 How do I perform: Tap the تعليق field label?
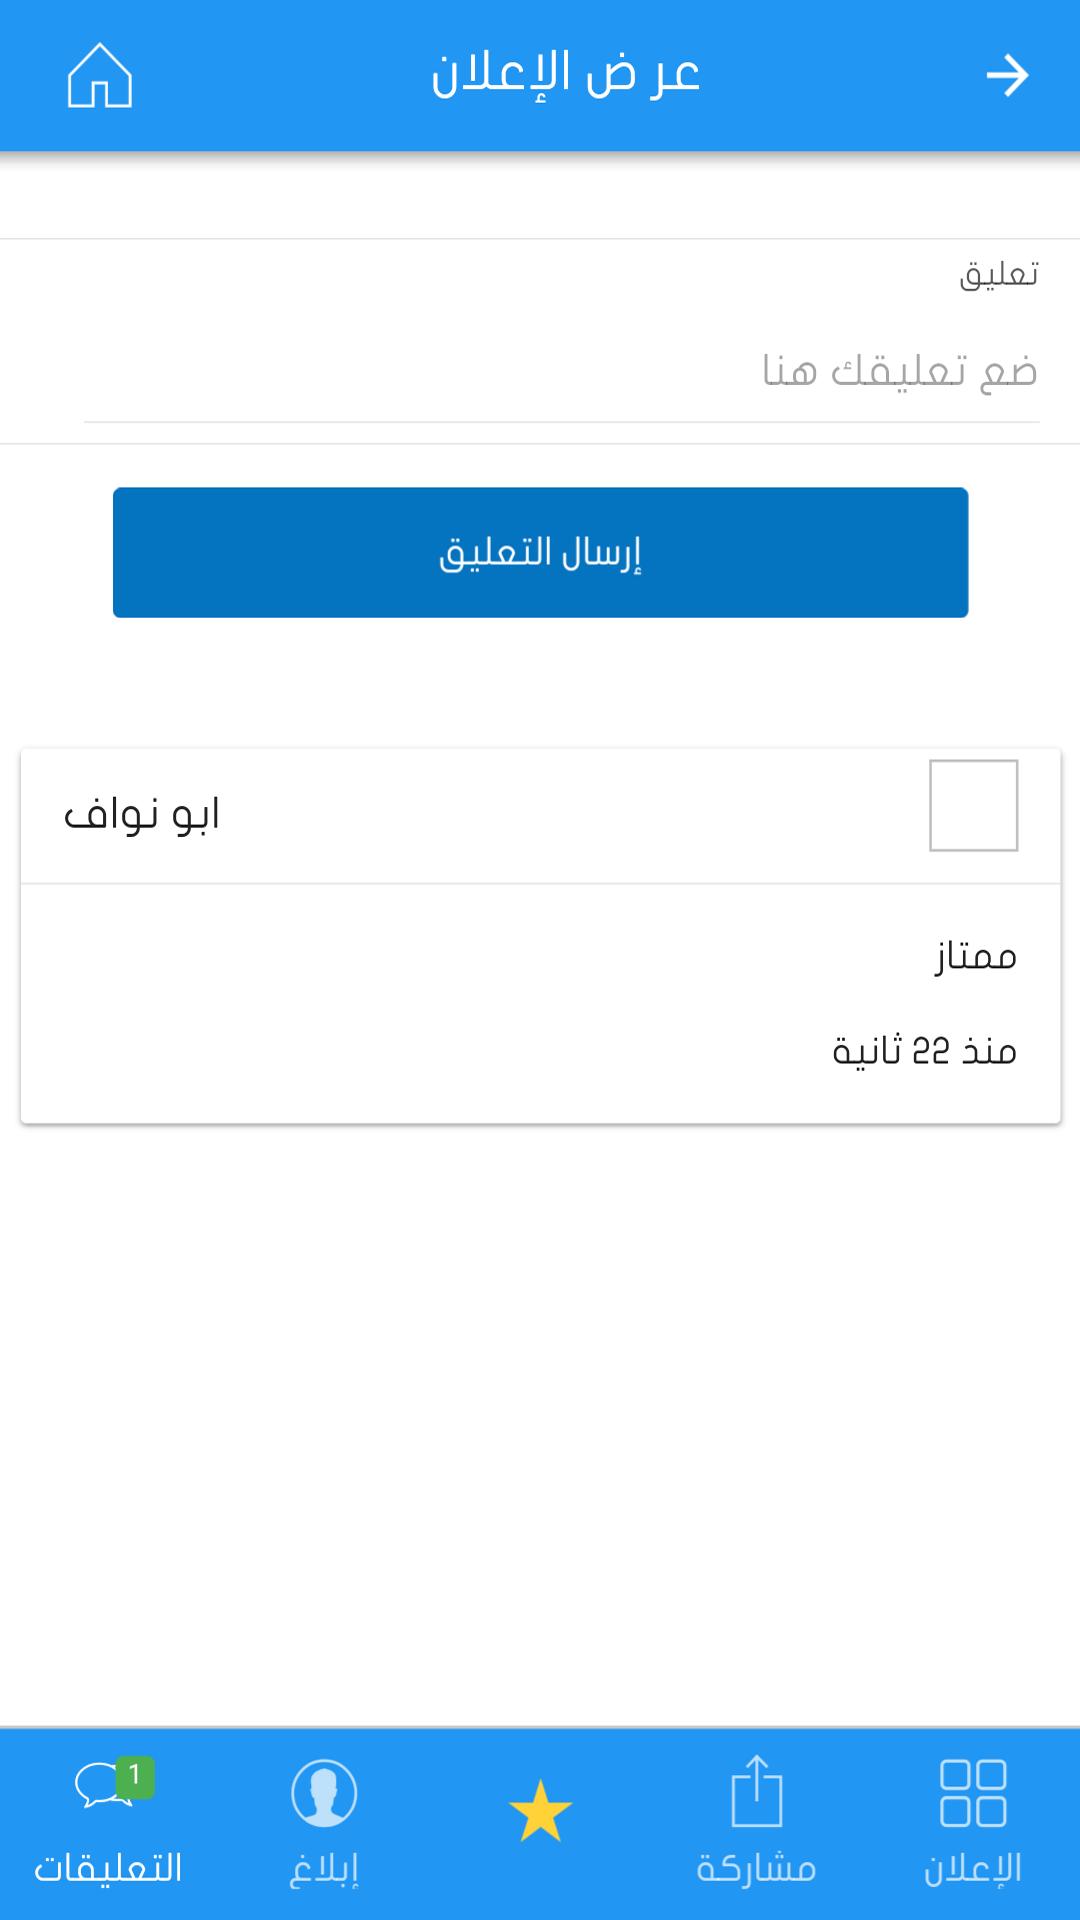(998, 274)
